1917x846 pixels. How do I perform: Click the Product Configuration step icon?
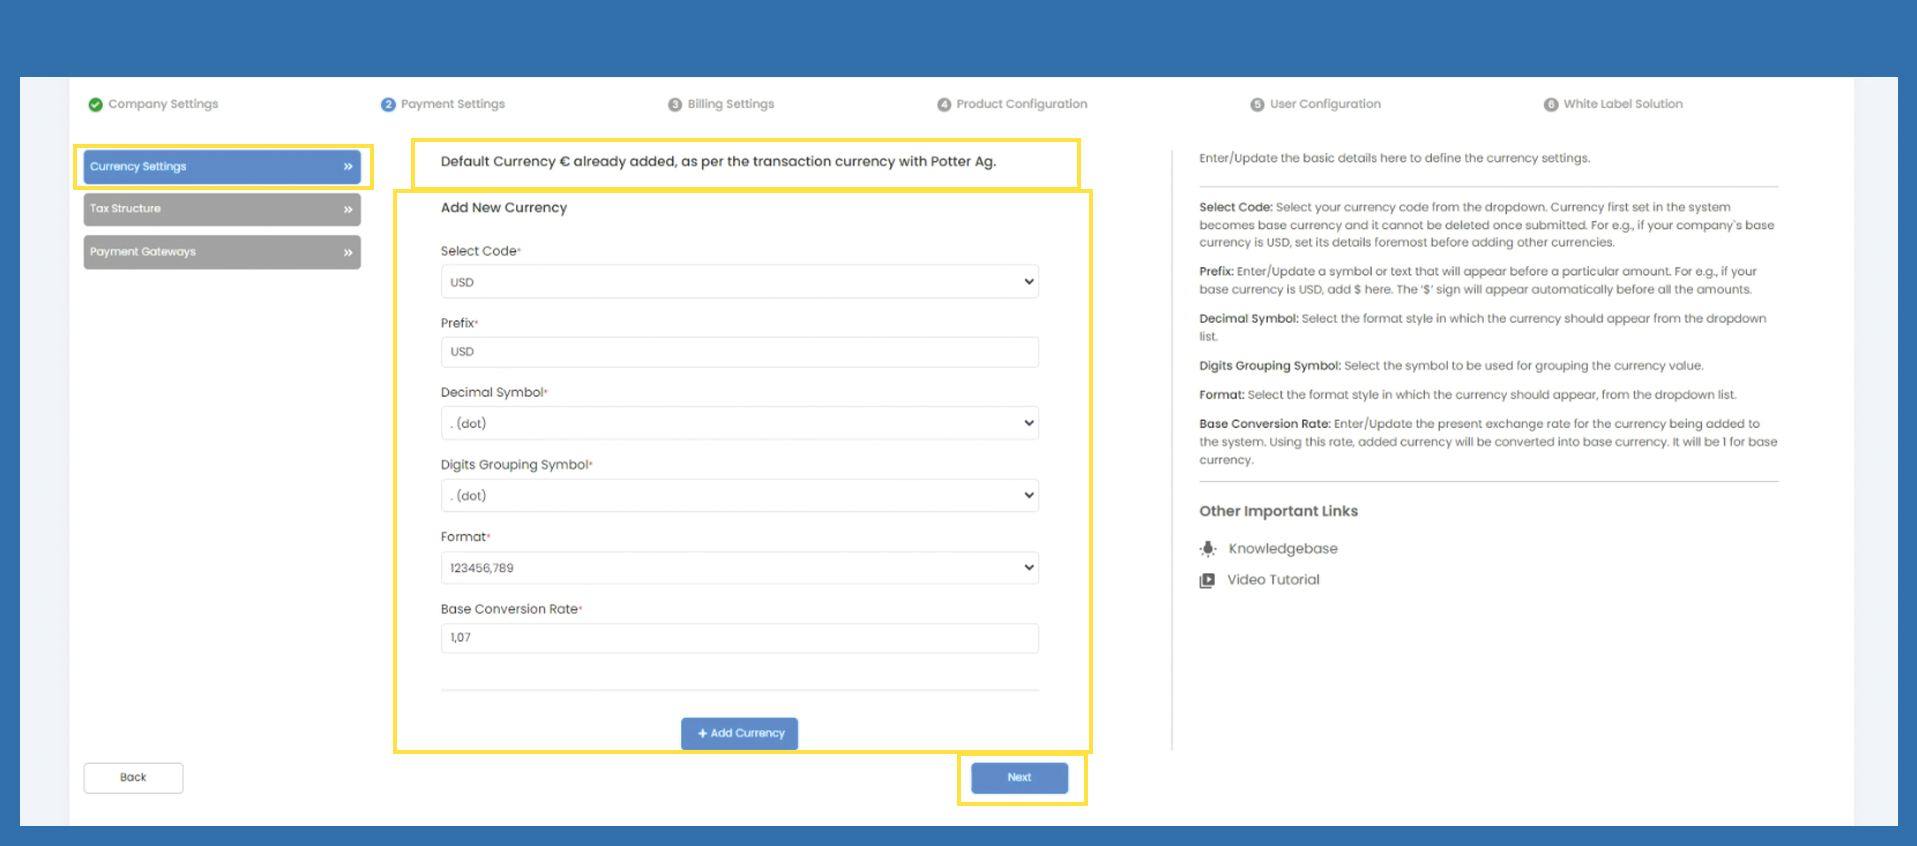[943, 105]
